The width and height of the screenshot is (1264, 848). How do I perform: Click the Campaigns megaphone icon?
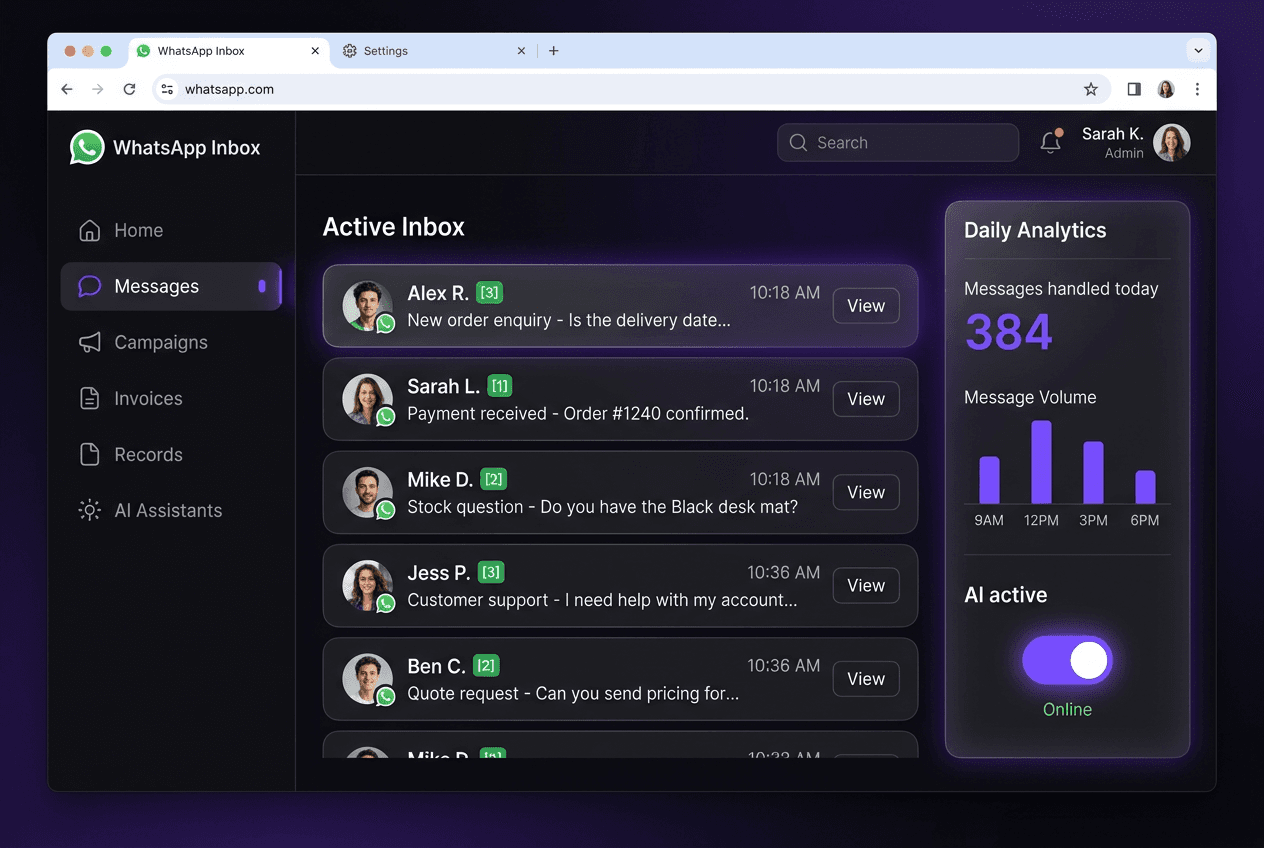point(90,342)
